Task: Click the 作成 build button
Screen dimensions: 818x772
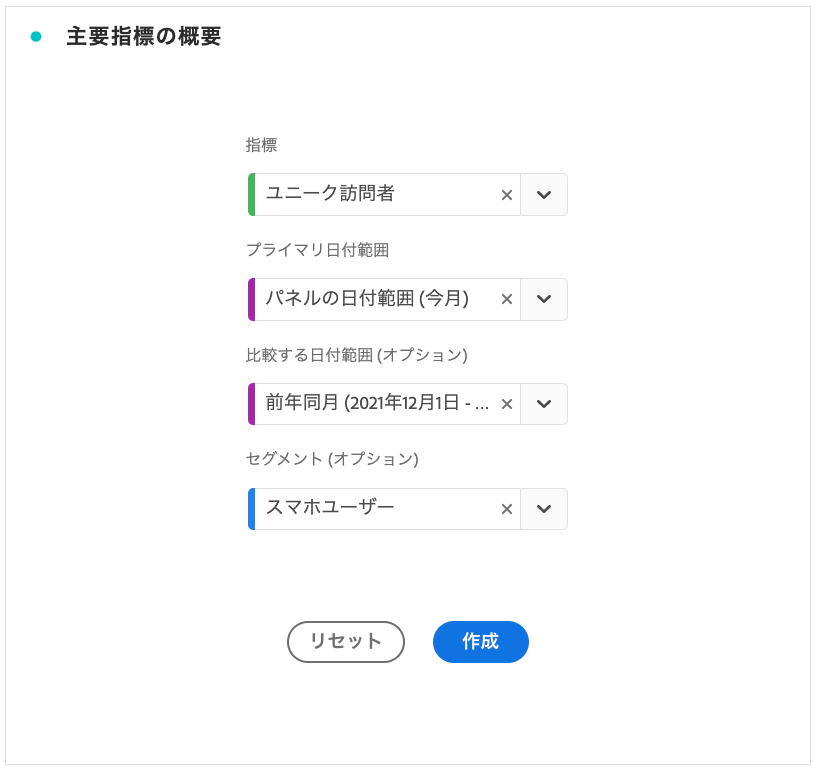Action: point(480,642)
